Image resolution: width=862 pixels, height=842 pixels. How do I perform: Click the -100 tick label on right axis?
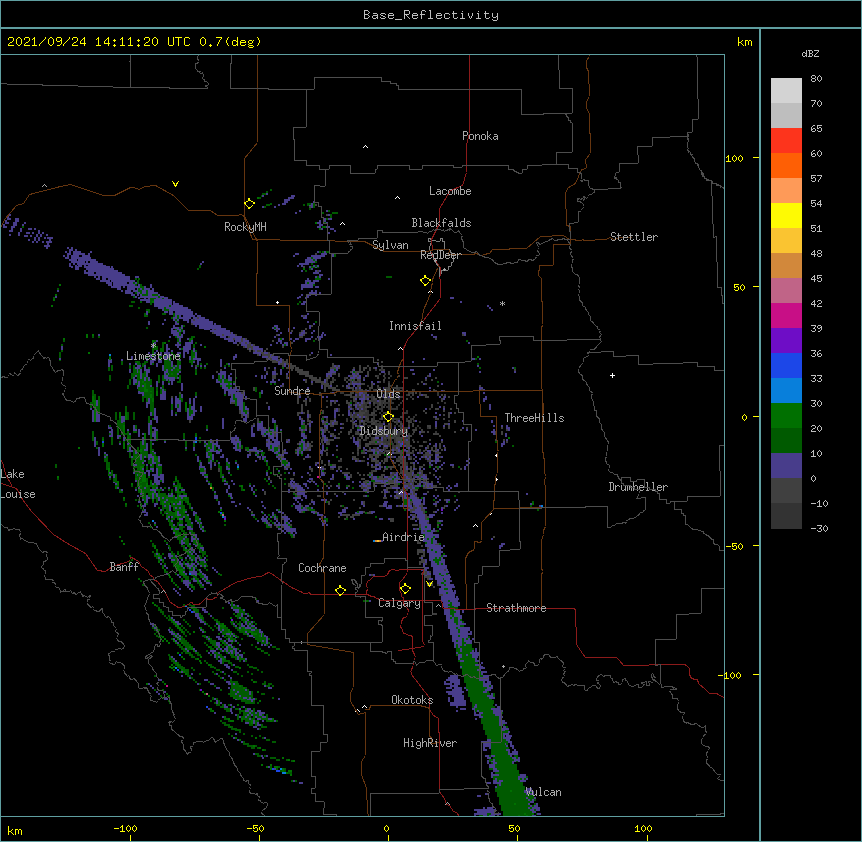(731, 675)
